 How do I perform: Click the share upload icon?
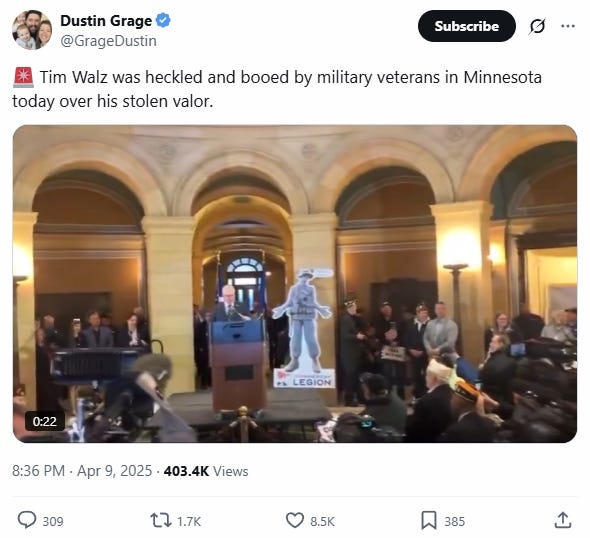tap(563, 520)
